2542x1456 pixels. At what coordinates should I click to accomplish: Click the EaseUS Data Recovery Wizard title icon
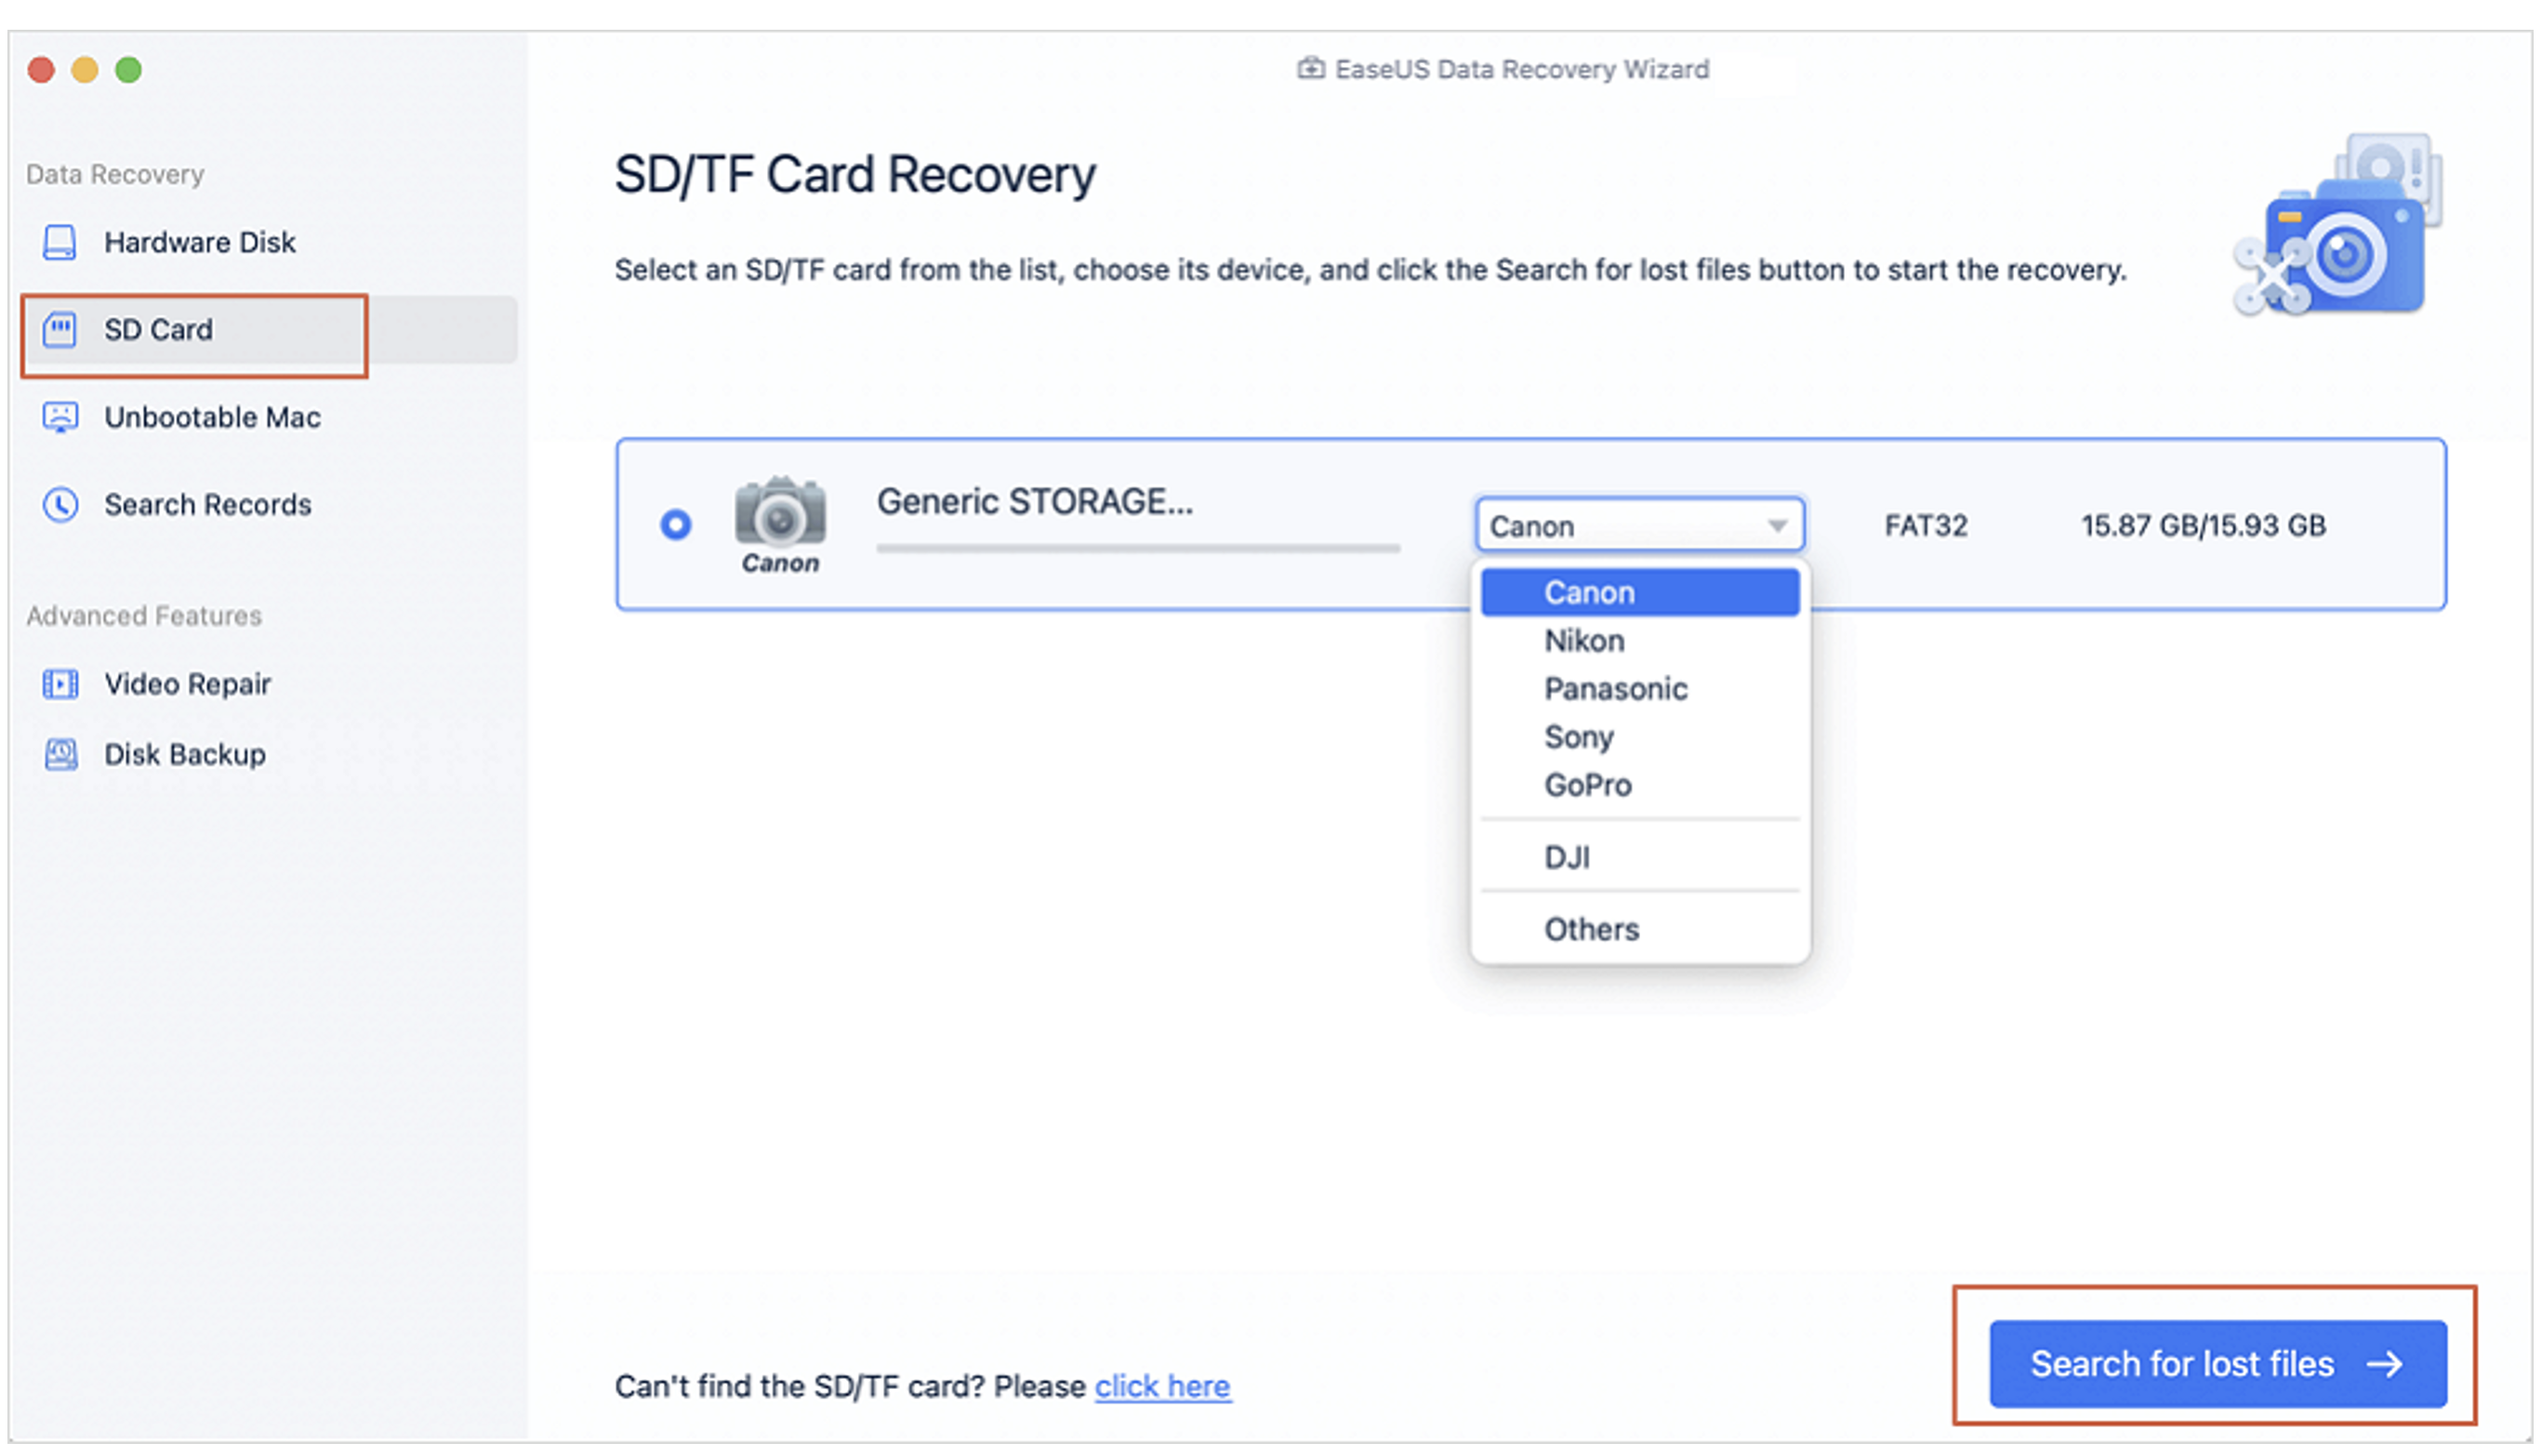[x=1311, y=68]
